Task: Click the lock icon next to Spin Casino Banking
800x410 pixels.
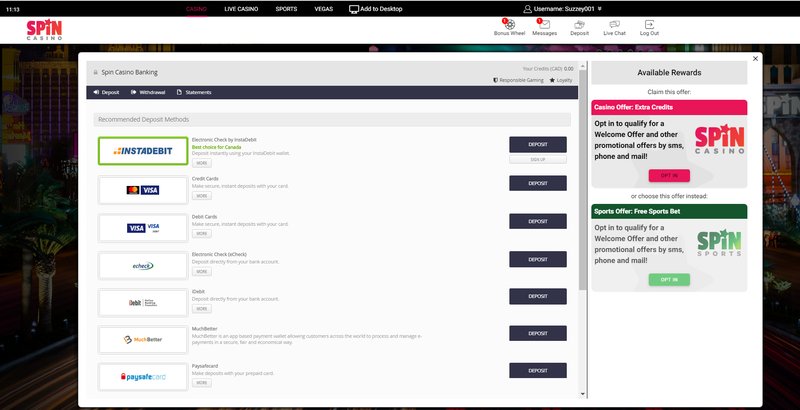Action: click(x=95, y=72)
